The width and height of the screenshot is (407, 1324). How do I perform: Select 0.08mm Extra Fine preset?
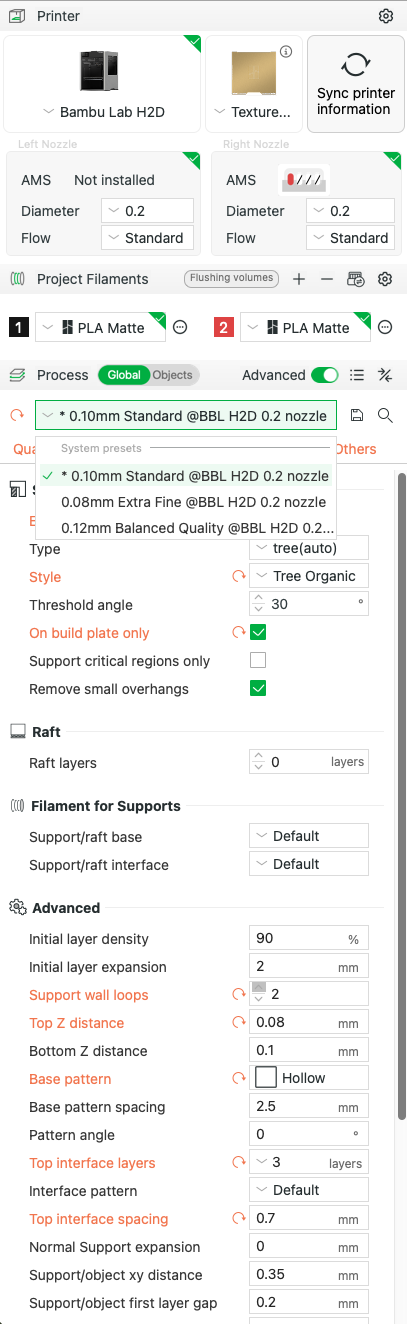click(193, 501)
